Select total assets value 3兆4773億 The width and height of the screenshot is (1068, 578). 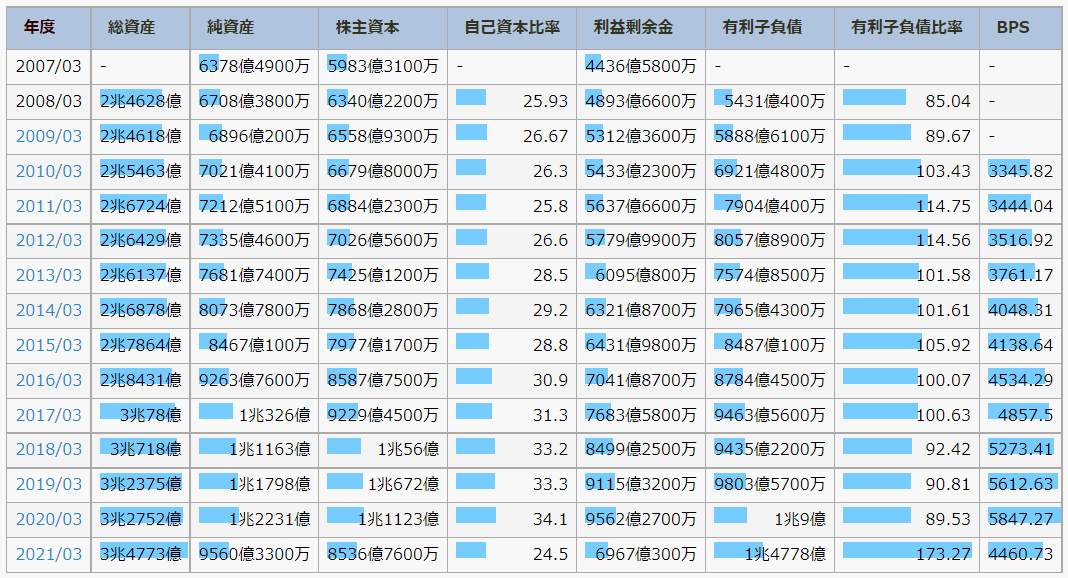click(x=141, y=554)
